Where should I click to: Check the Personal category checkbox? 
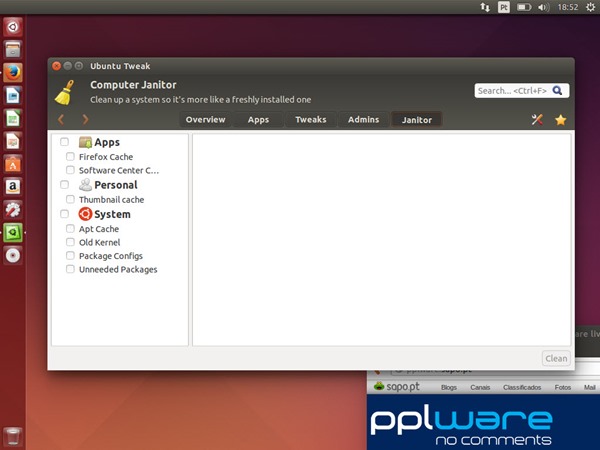pyautogui.click(x=64, y=185)
